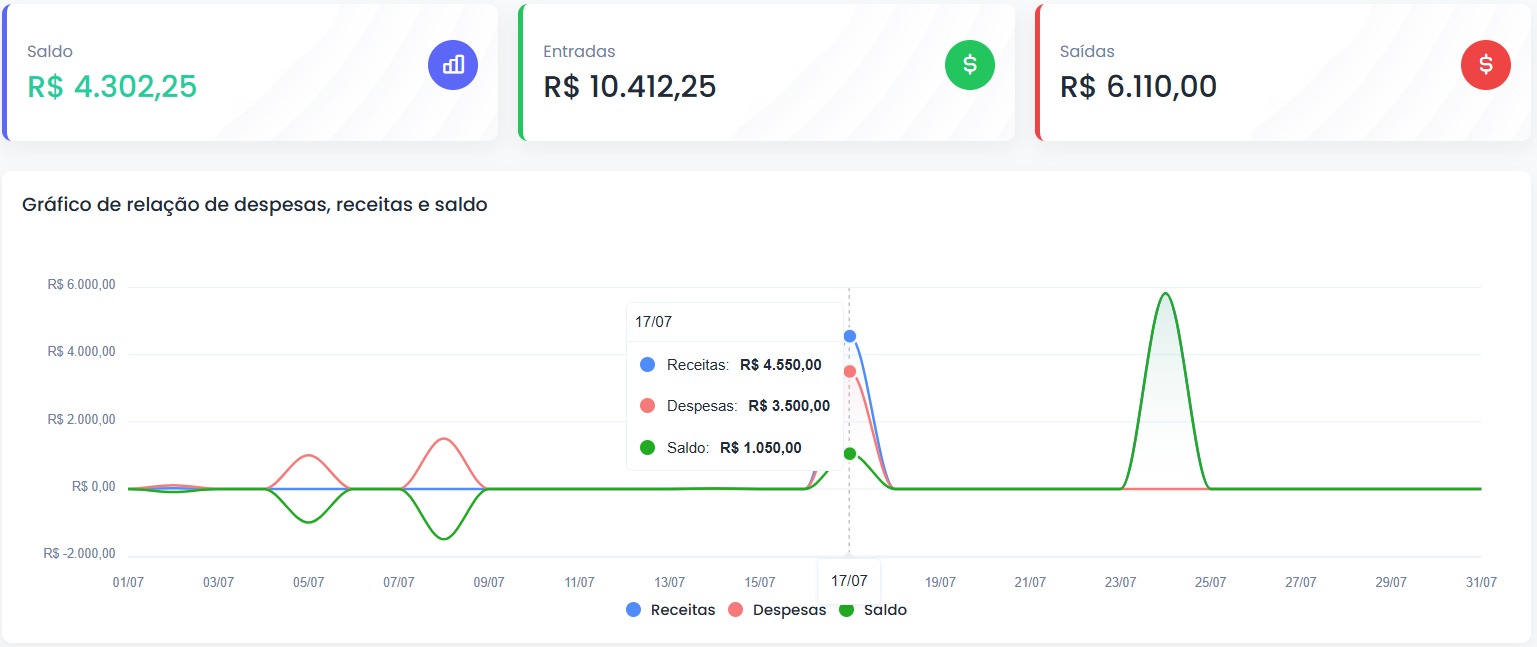Image resolution: width=1537 pixels, height=647 pixels.
Task: Click the blue Receitas data point on 17/07
Action: coord(850,336)
